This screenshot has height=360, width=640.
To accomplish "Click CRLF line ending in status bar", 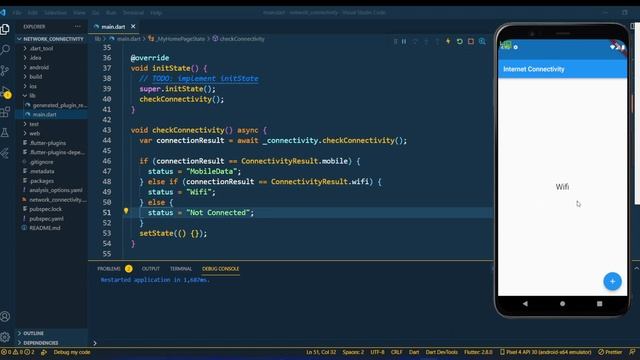I will (396, 352).
